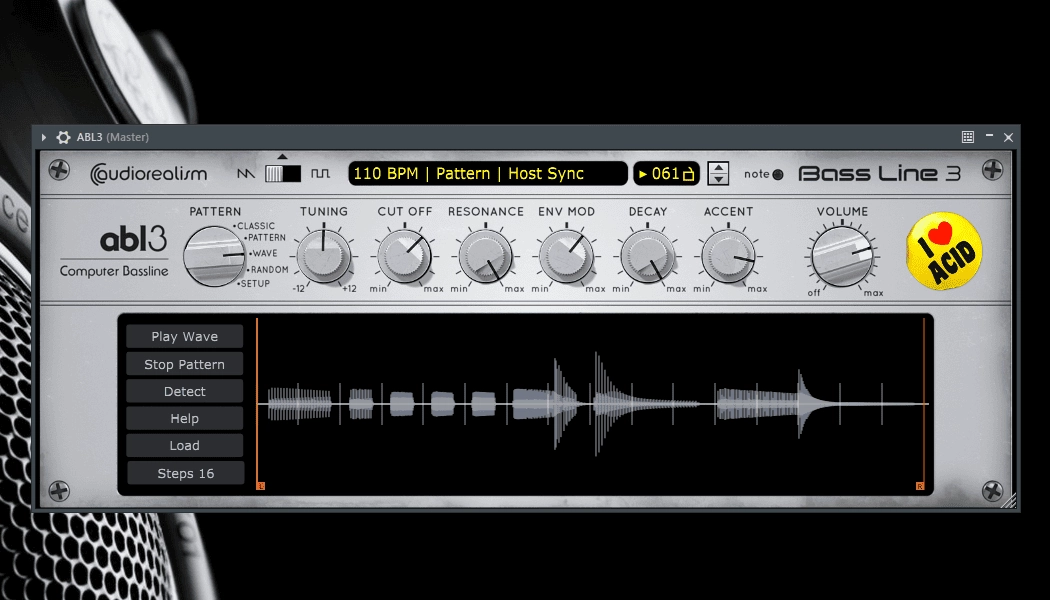Click the Stop Pattern button

184,364
